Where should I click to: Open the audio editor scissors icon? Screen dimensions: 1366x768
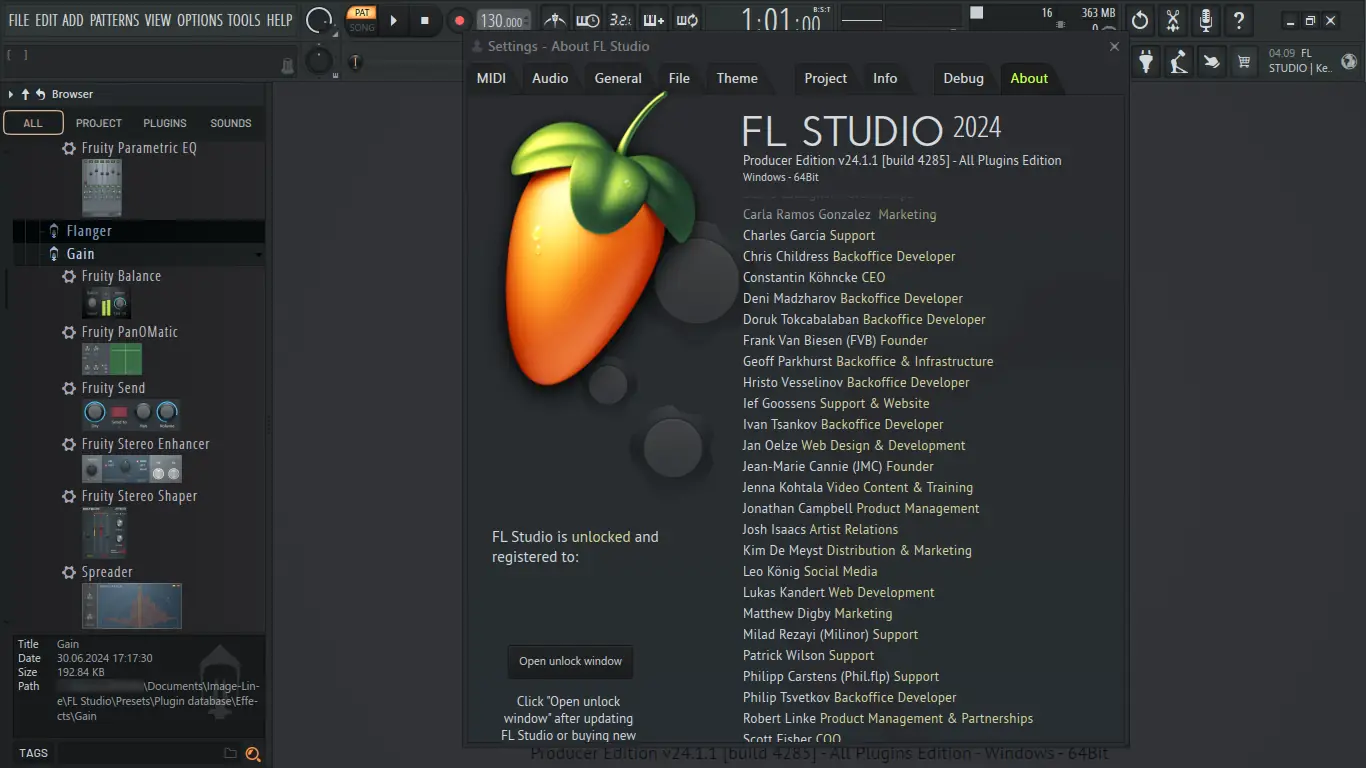click(1173, 20)
